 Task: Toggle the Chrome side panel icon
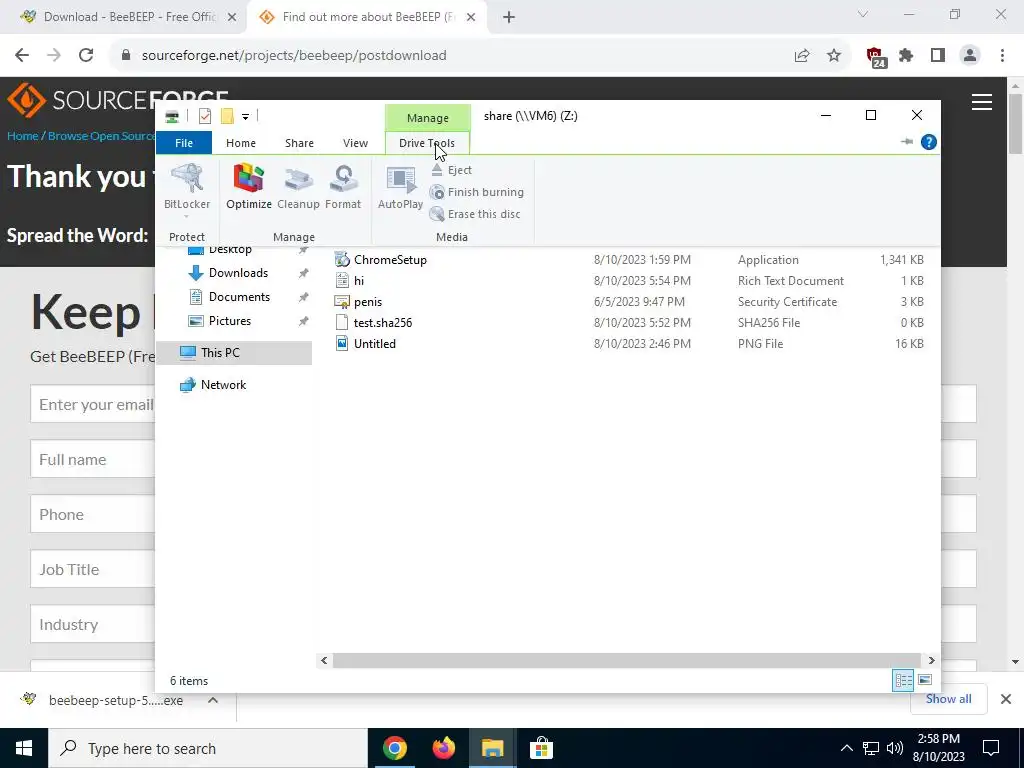[938, 56]
